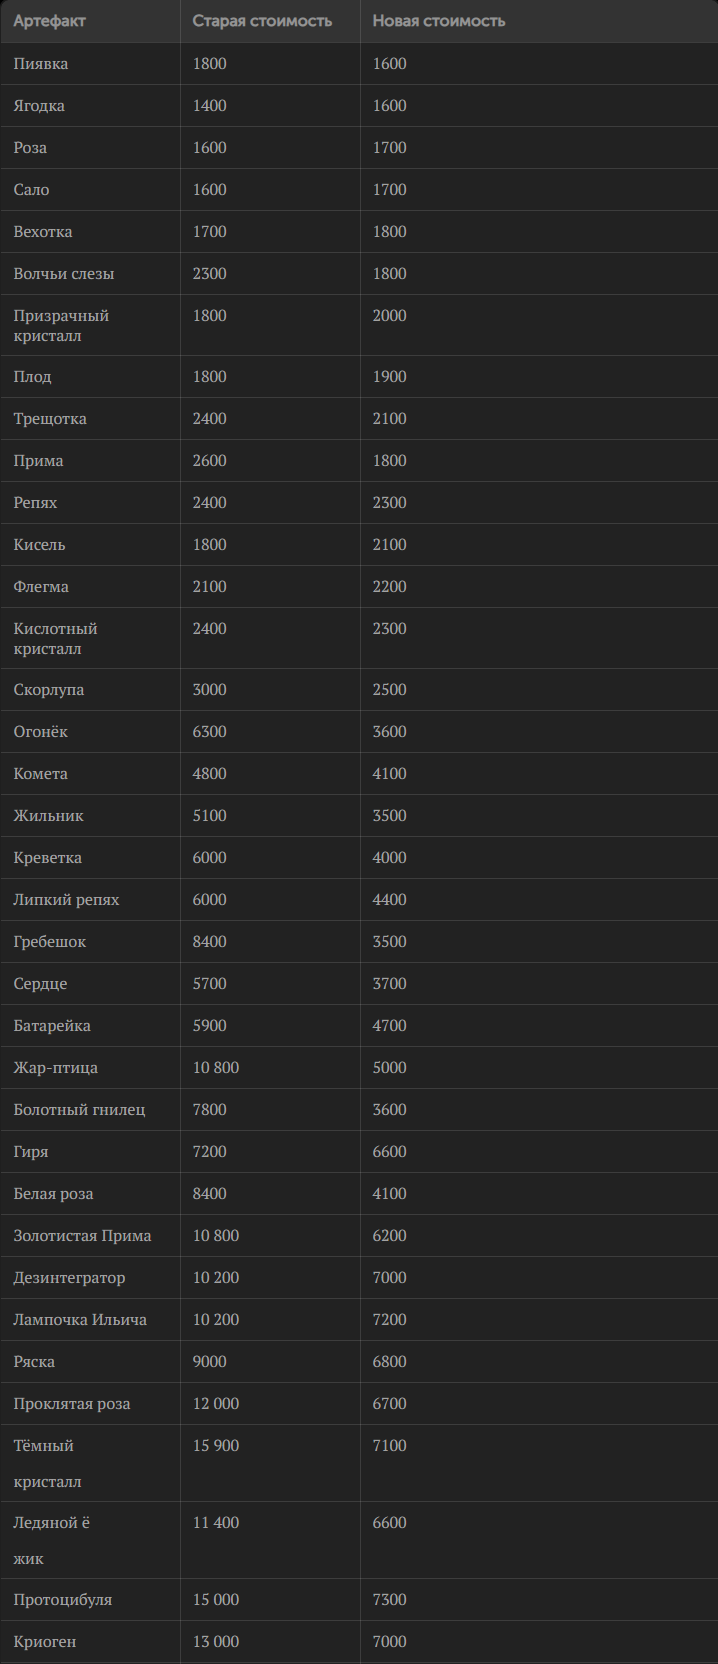Click the Старая стоимость column header

tap(262, 21)
